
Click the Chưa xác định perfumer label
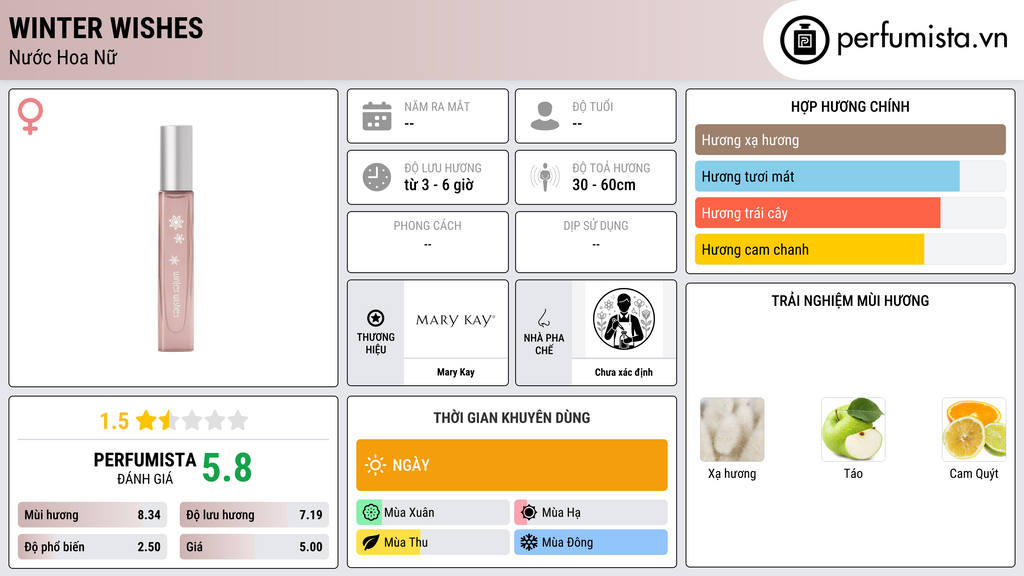pos(624,372)
